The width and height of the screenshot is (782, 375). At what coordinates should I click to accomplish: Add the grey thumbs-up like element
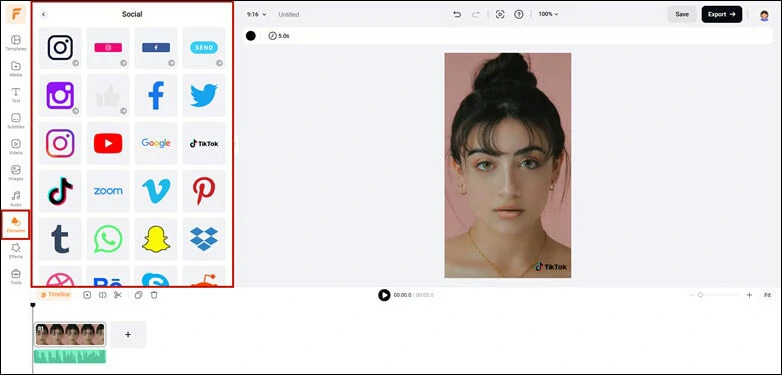(108, 95)
